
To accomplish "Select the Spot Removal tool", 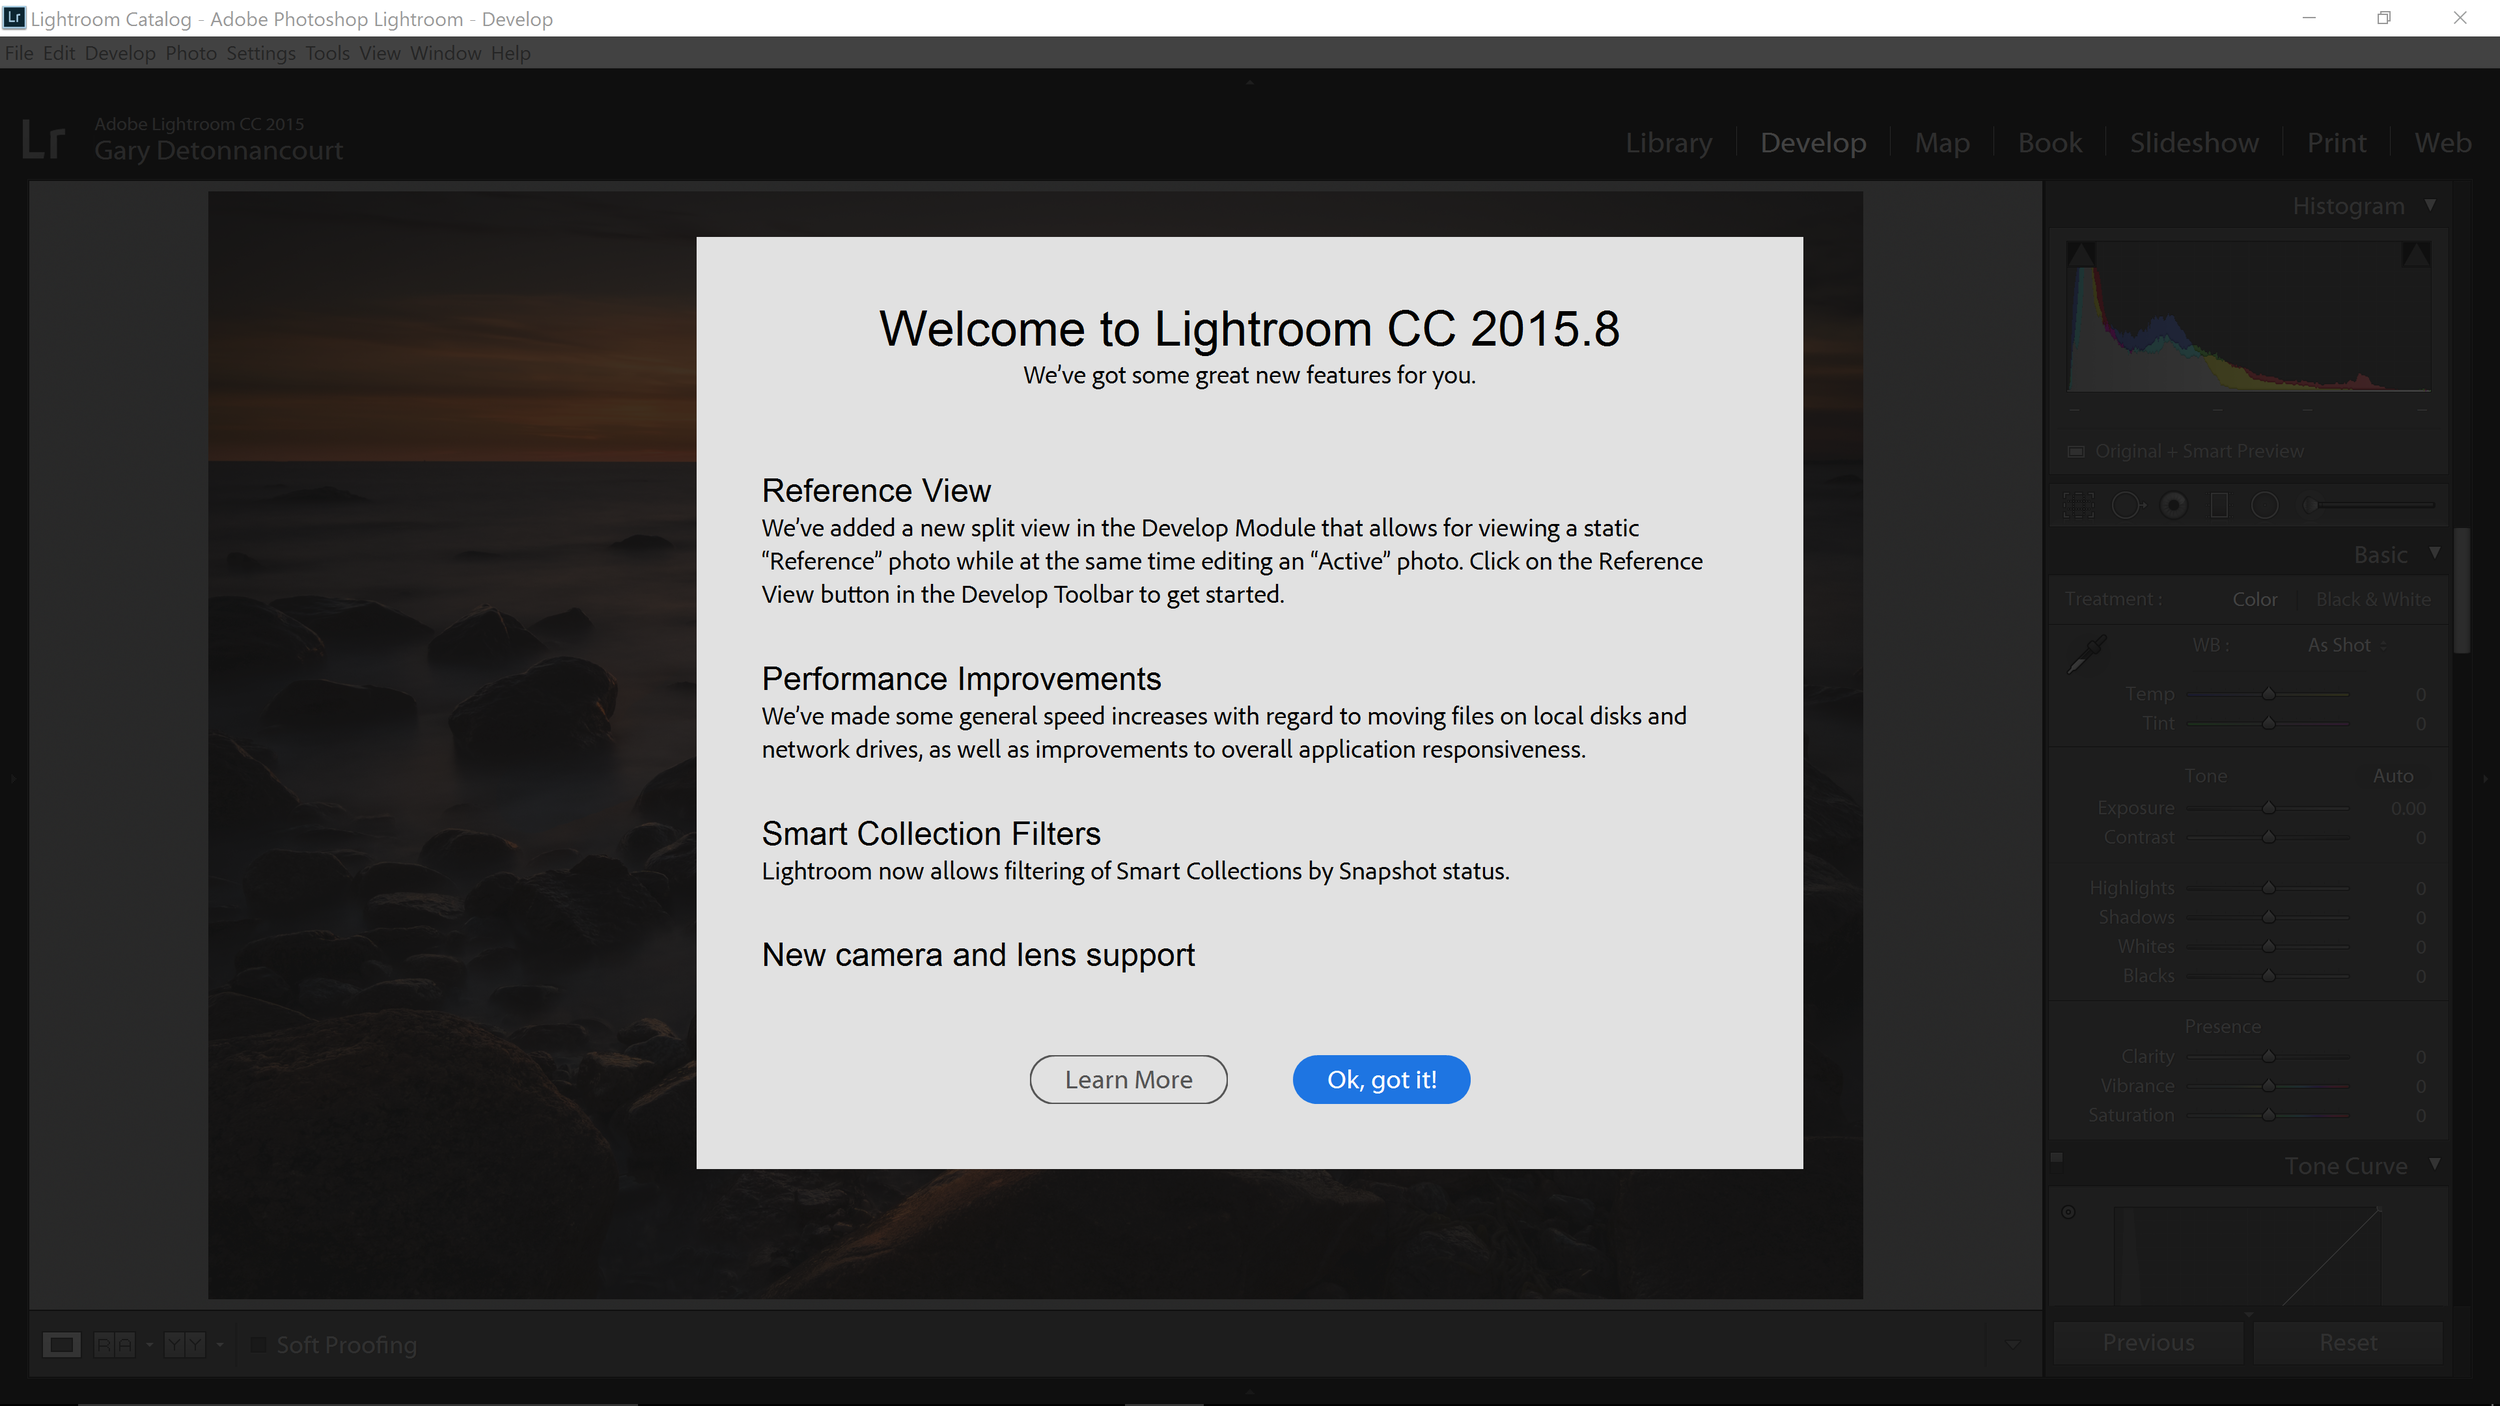I will [2127, 506].
